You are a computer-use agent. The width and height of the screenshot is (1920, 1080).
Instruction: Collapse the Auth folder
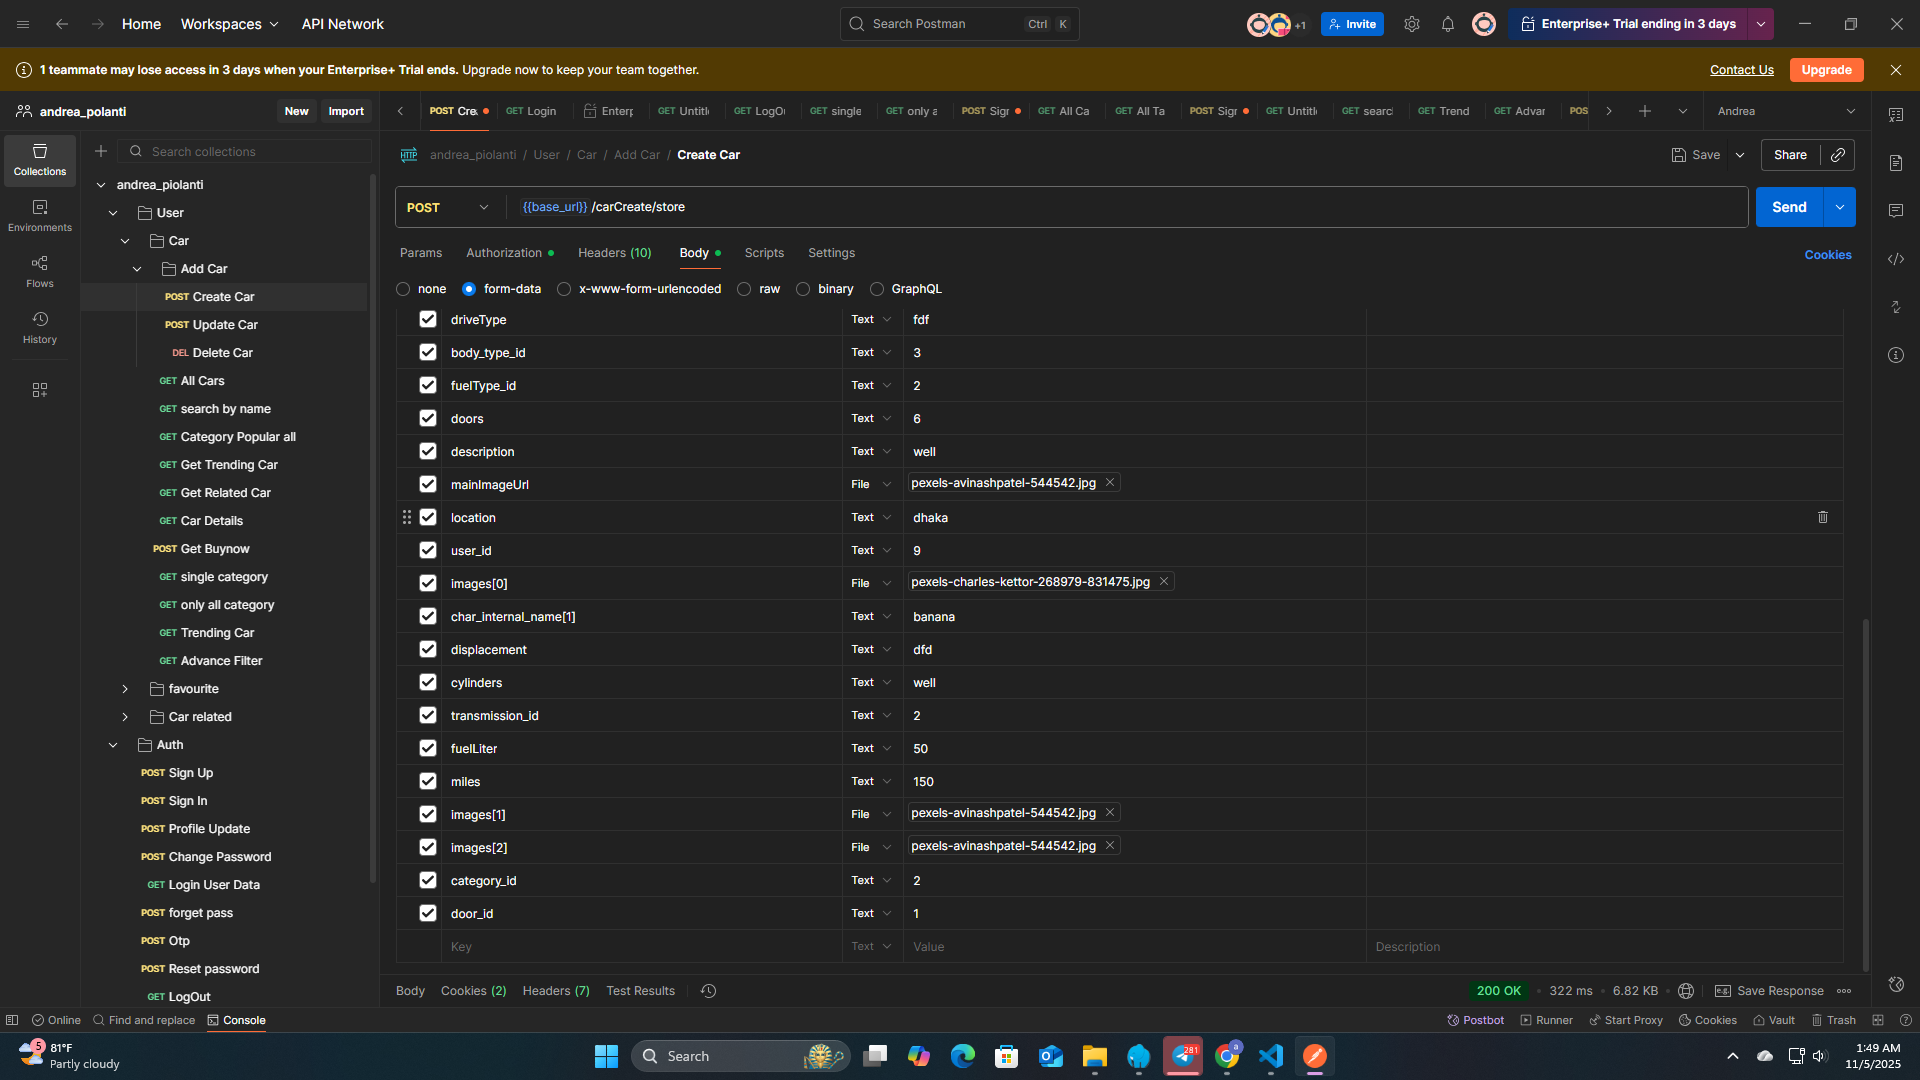(113, 745)
